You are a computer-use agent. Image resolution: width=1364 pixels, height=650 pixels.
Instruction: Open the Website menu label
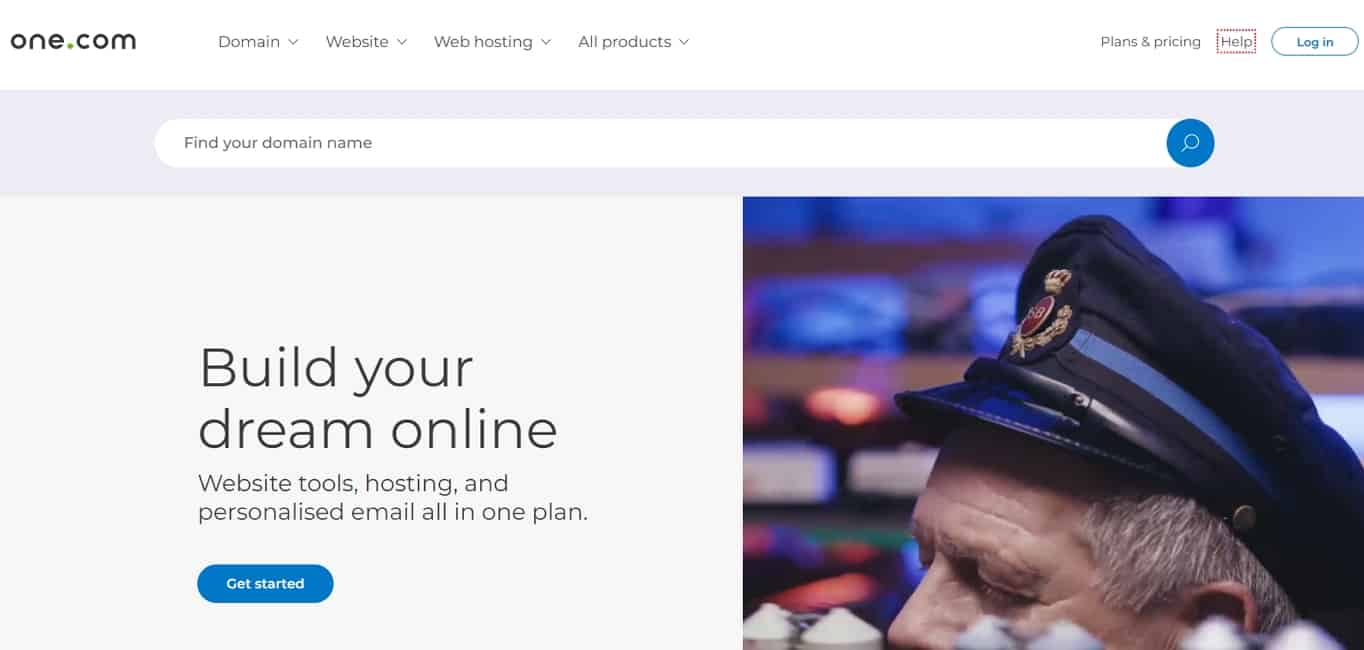pos(357,42)
